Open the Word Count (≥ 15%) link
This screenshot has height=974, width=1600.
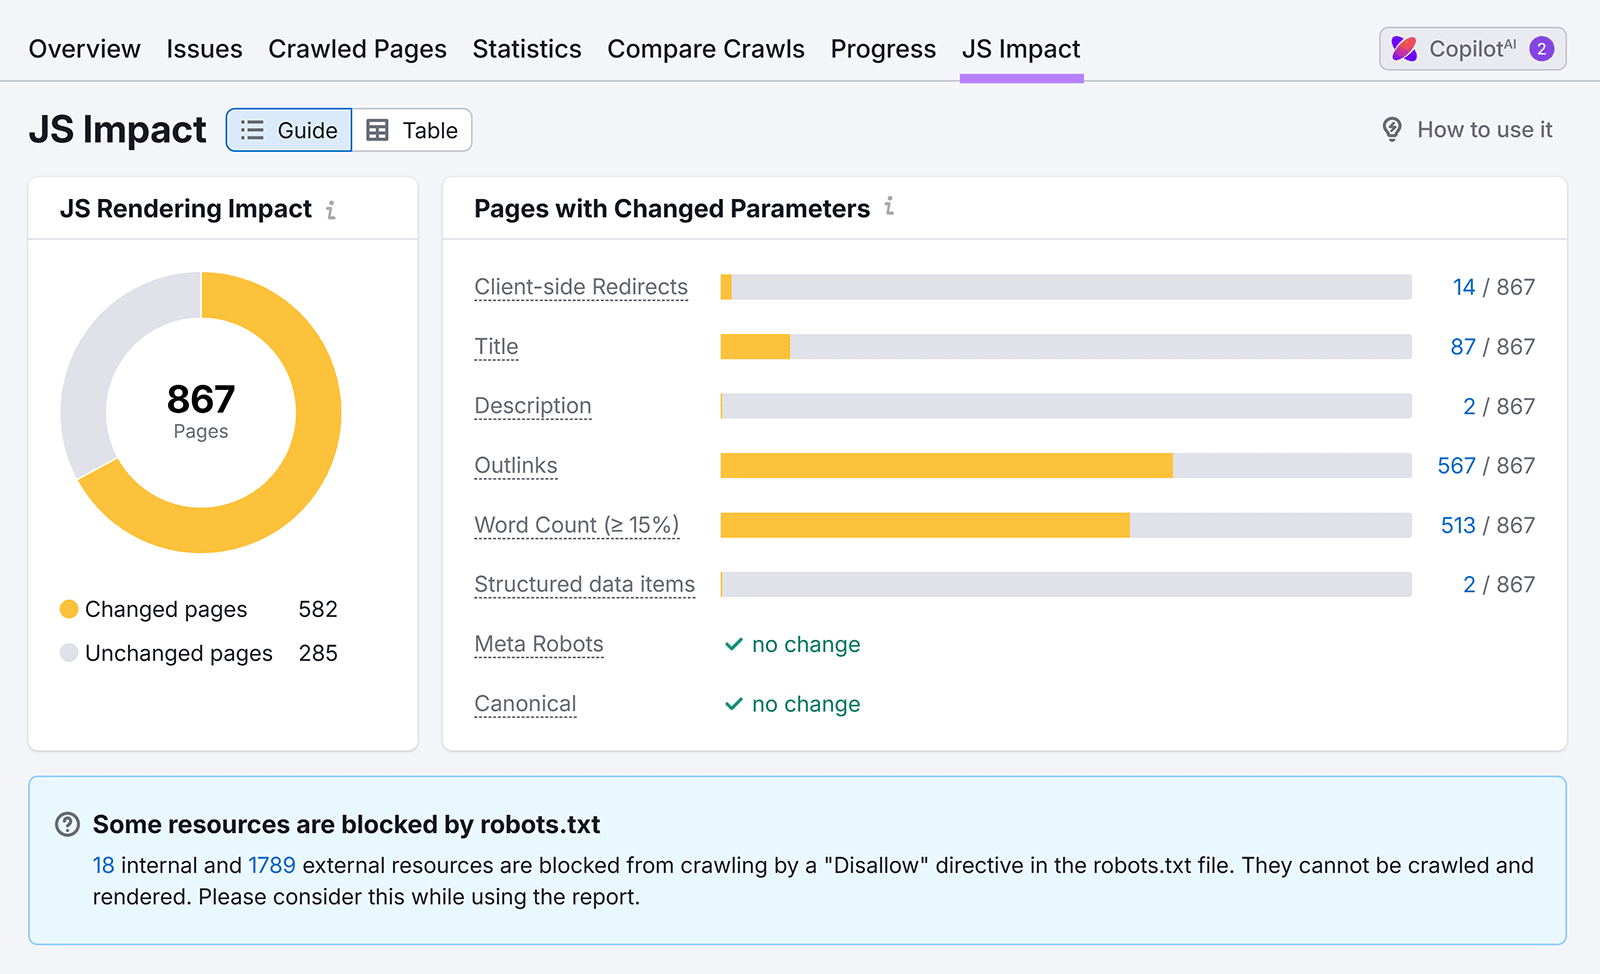point(576,524)
